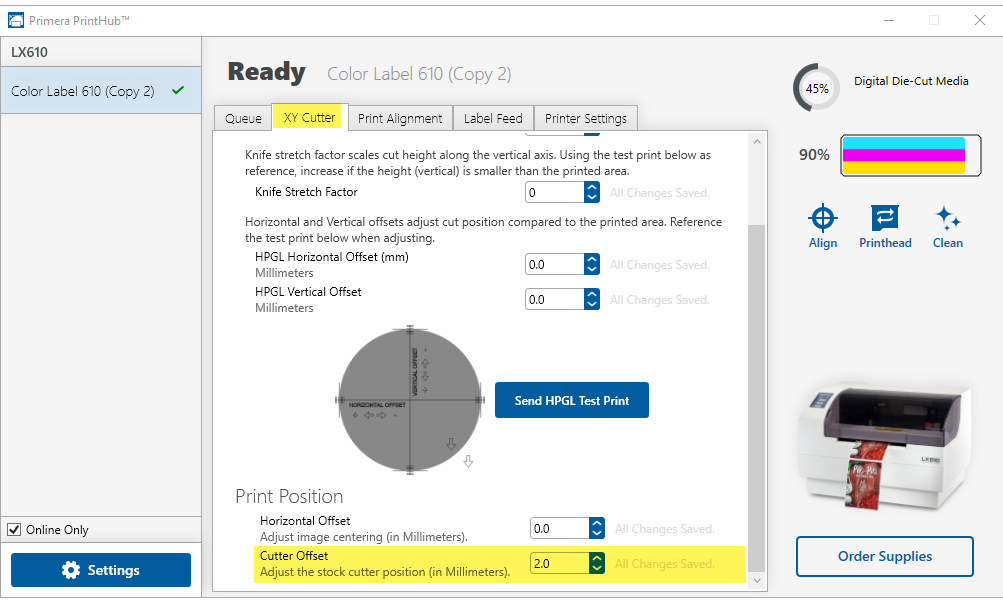
Task: Click the cyan ink stripe
Action: 903,143
